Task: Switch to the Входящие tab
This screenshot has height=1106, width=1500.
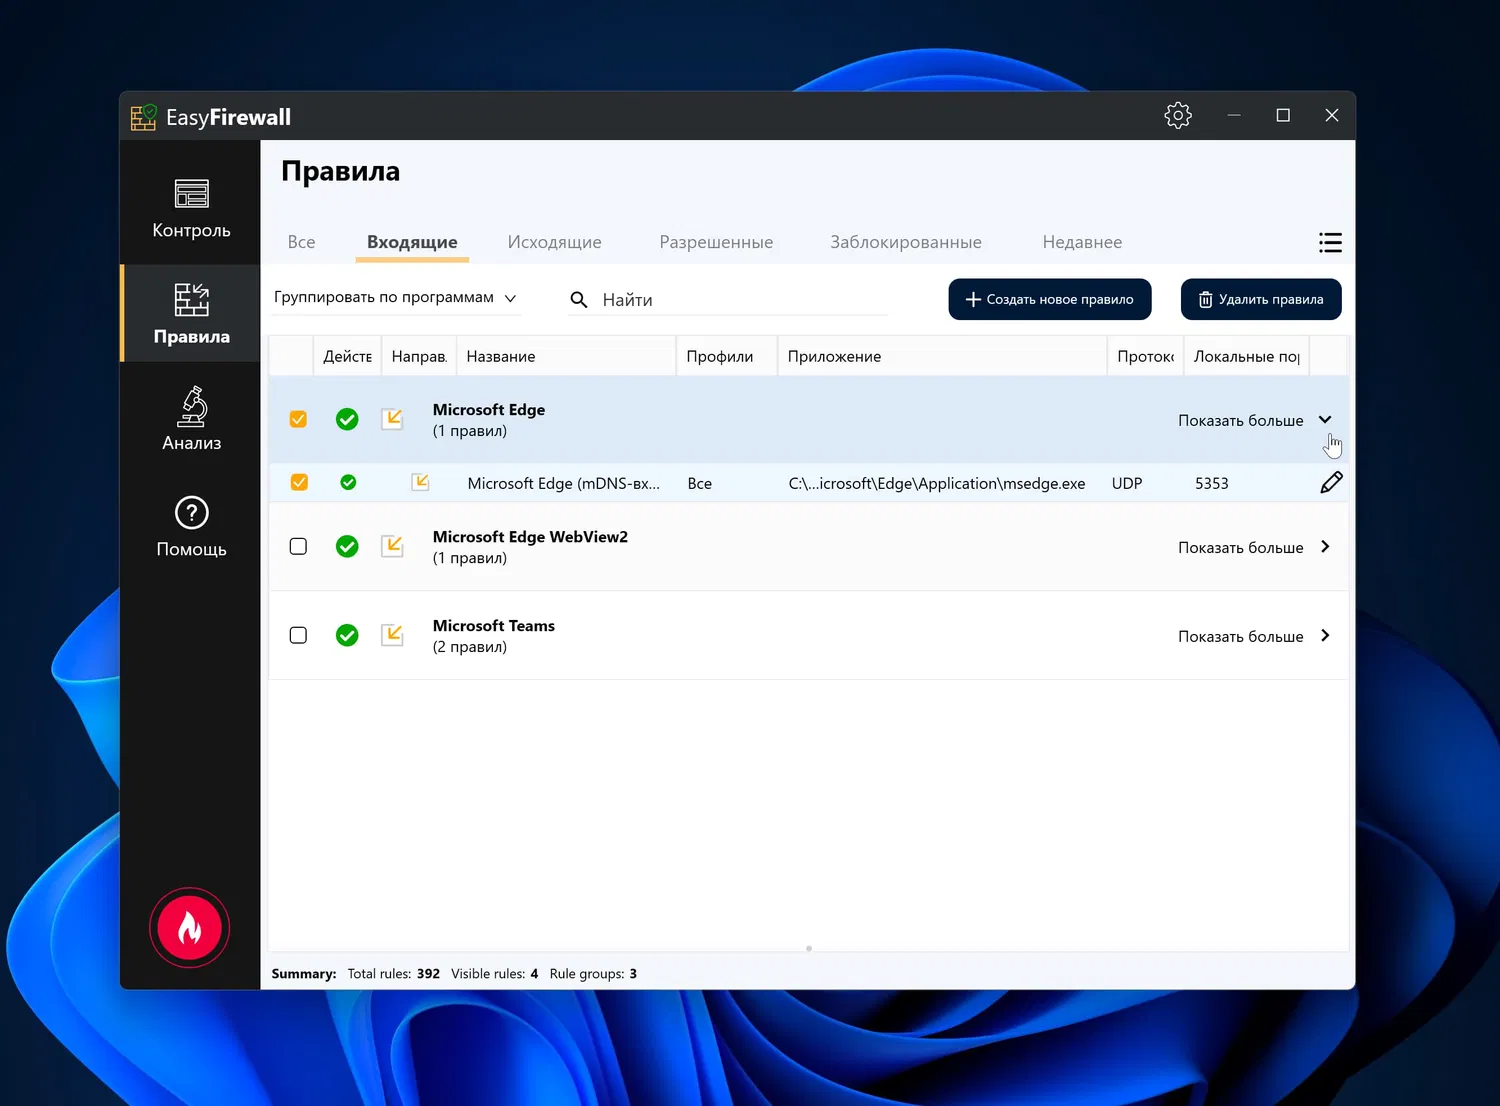Action: point(412,242)
